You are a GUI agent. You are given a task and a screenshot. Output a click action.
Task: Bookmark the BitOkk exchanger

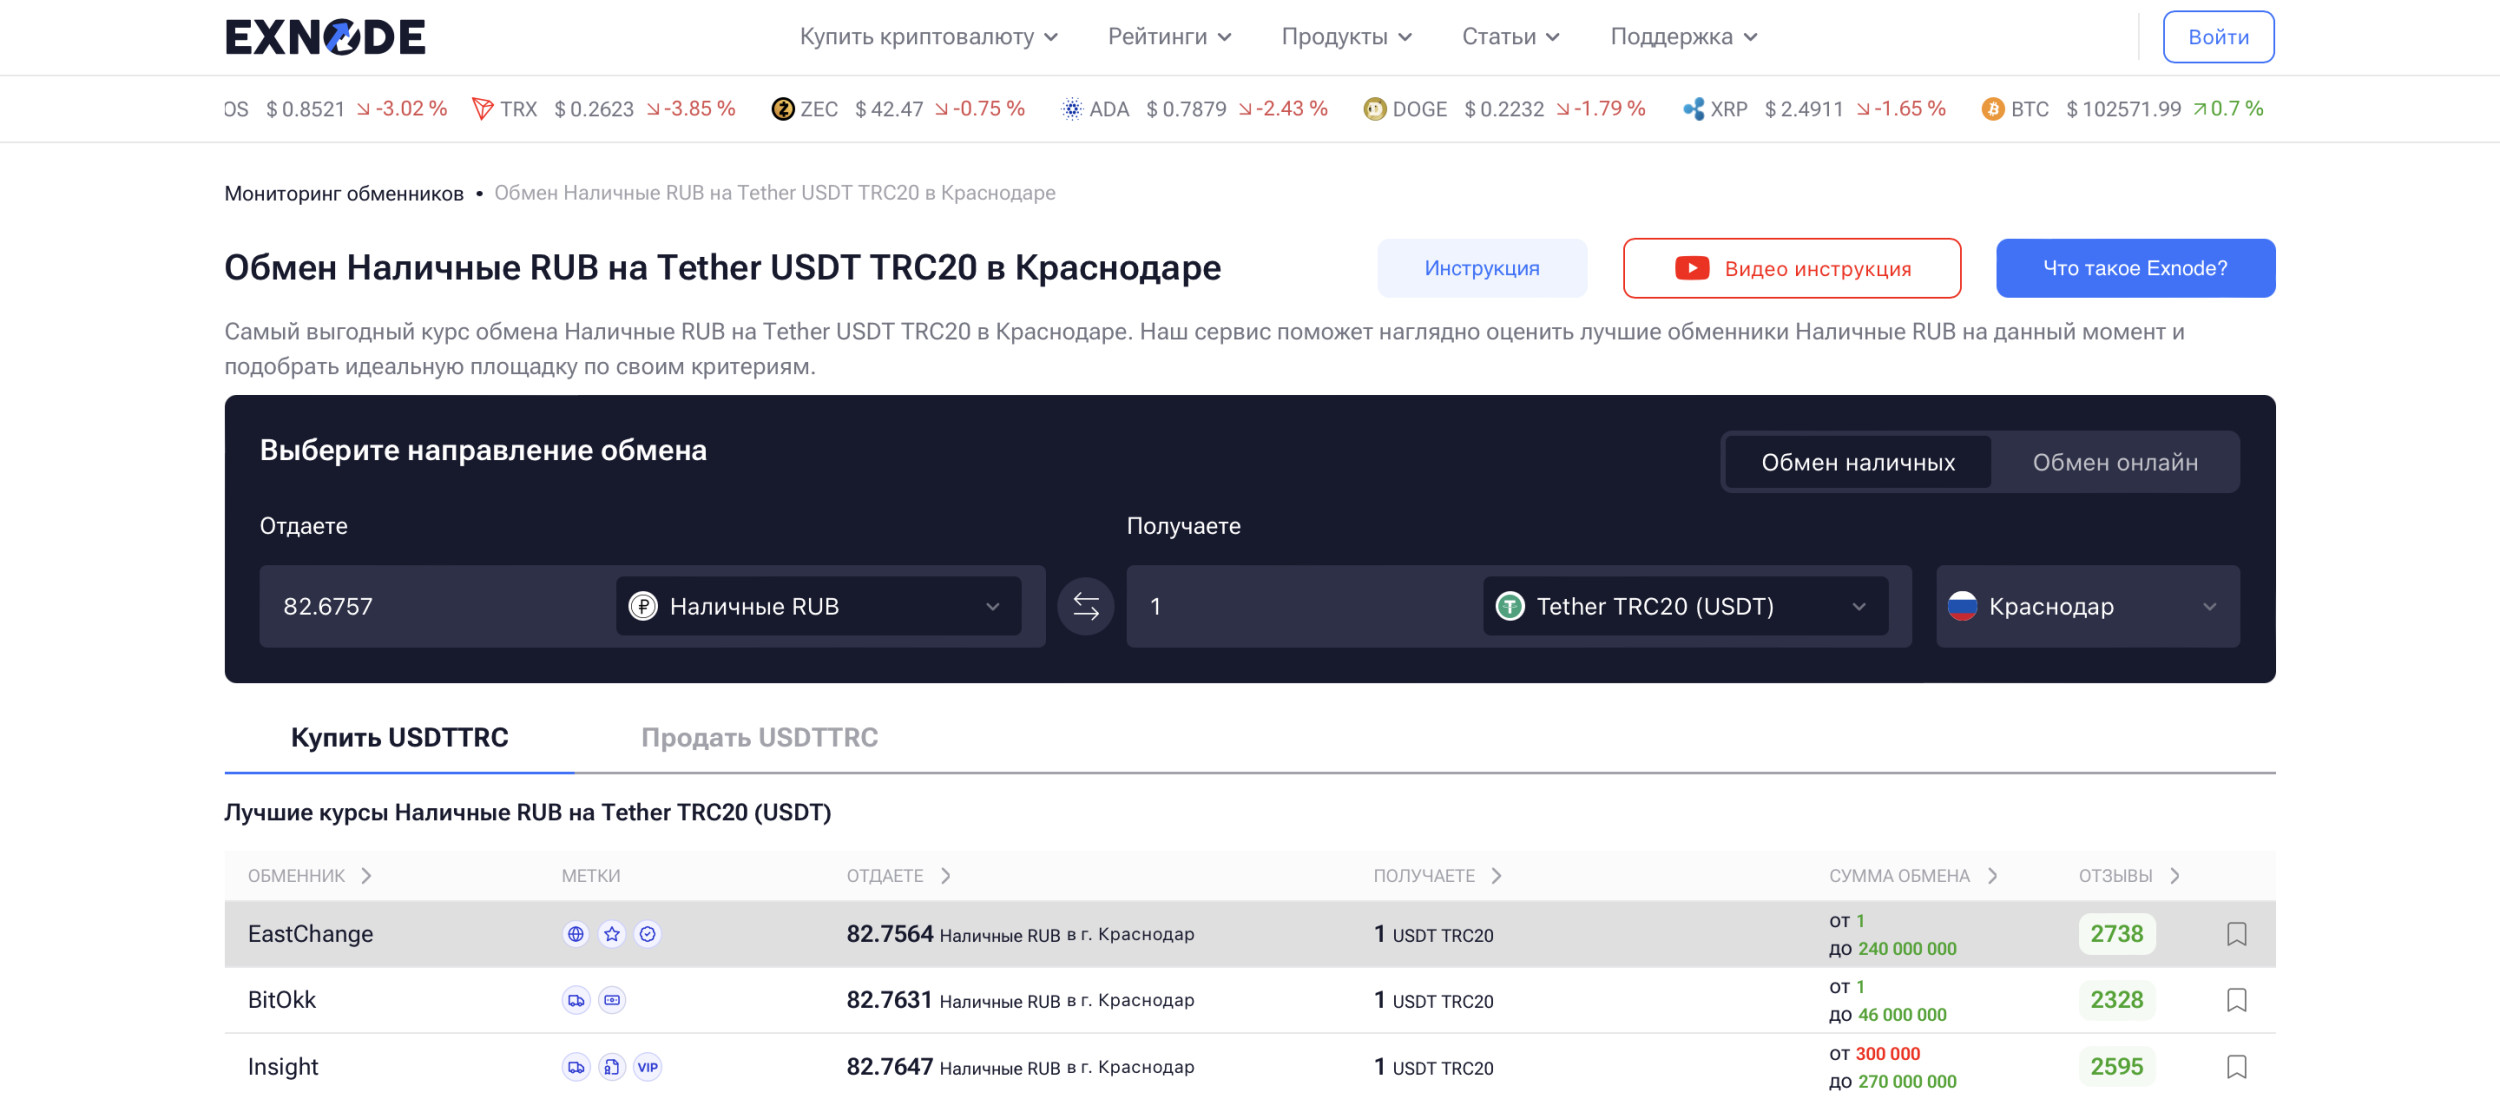click(2236, 1000)
